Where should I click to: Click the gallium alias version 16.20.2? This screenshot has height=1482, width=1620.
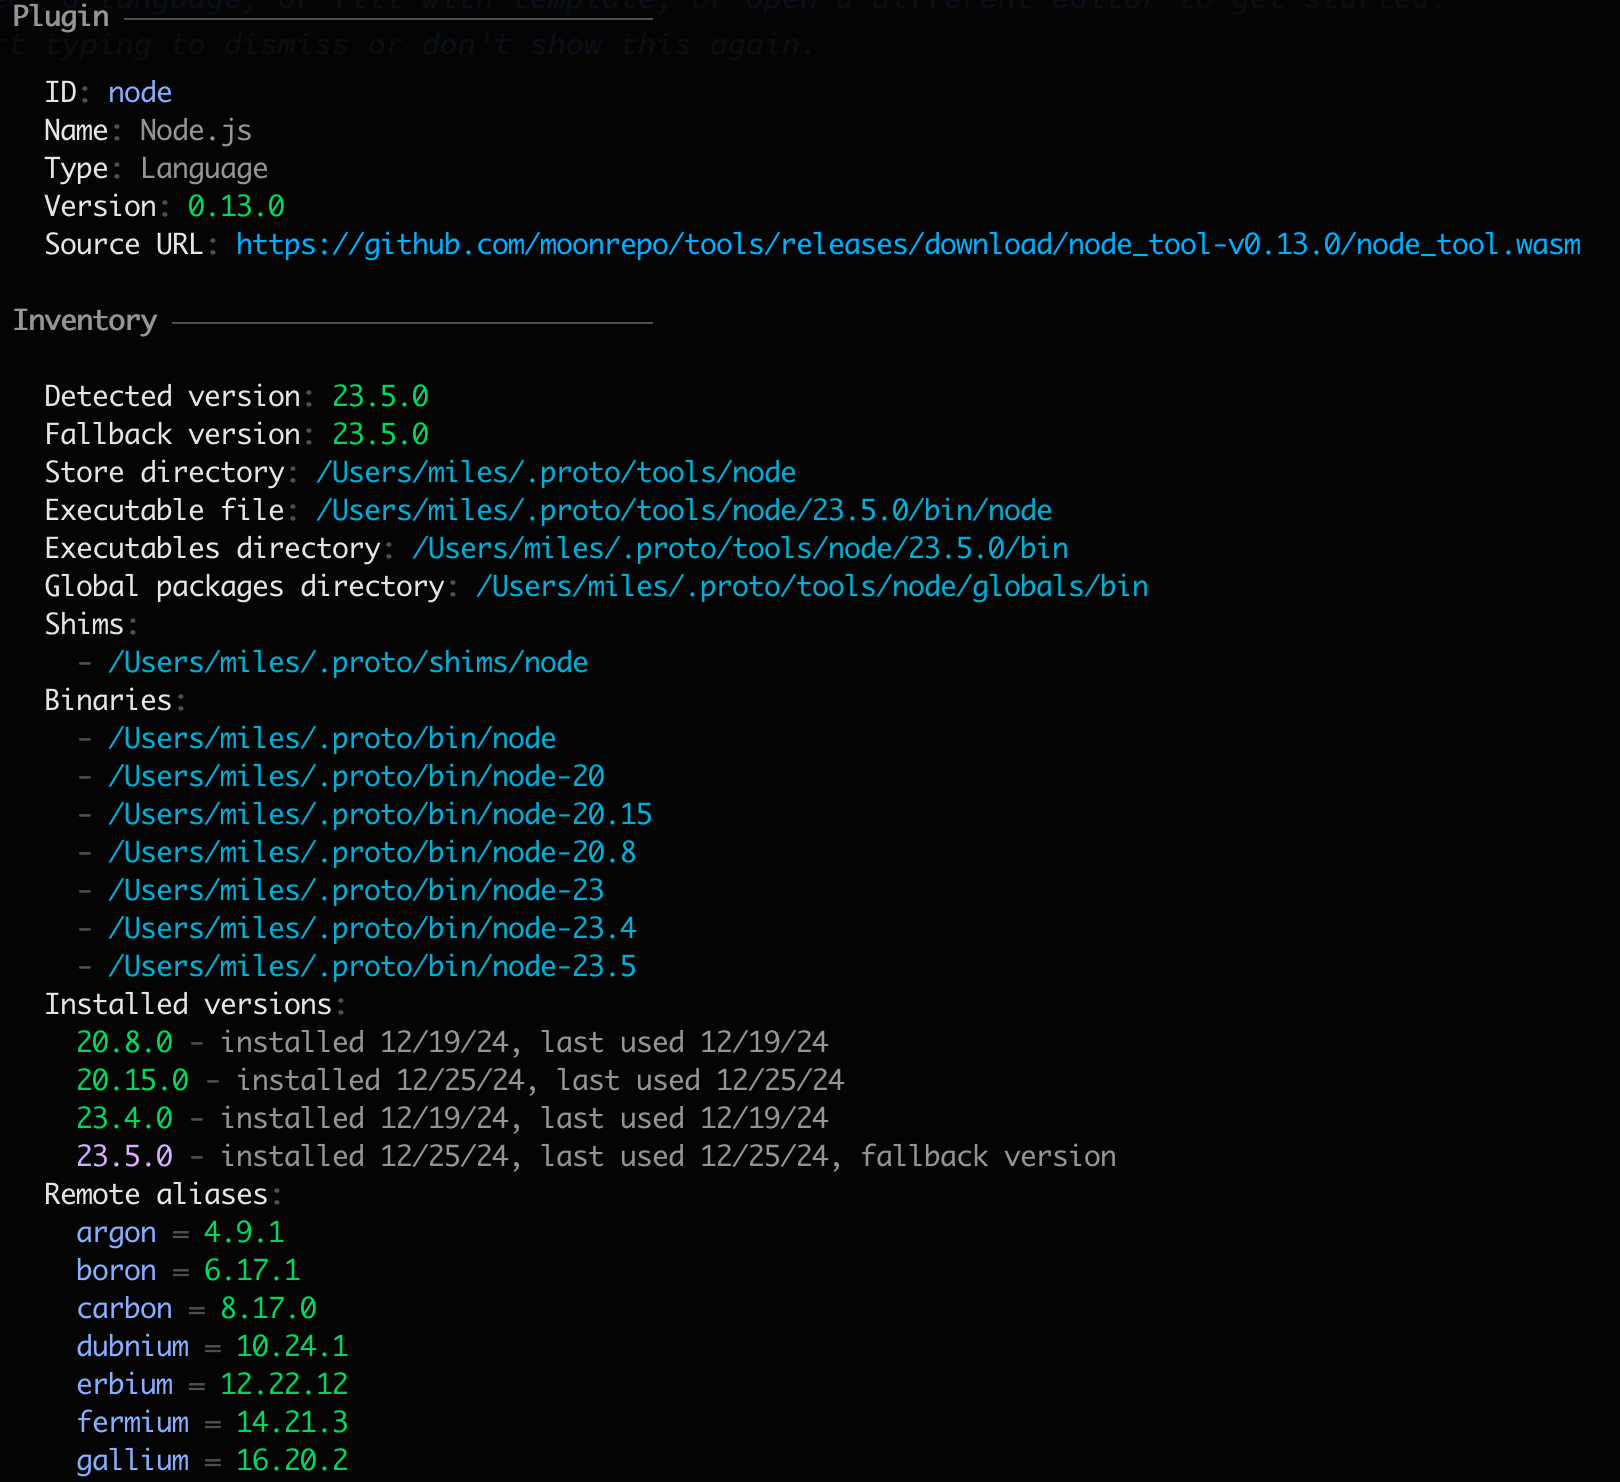tap(292, 1461)
